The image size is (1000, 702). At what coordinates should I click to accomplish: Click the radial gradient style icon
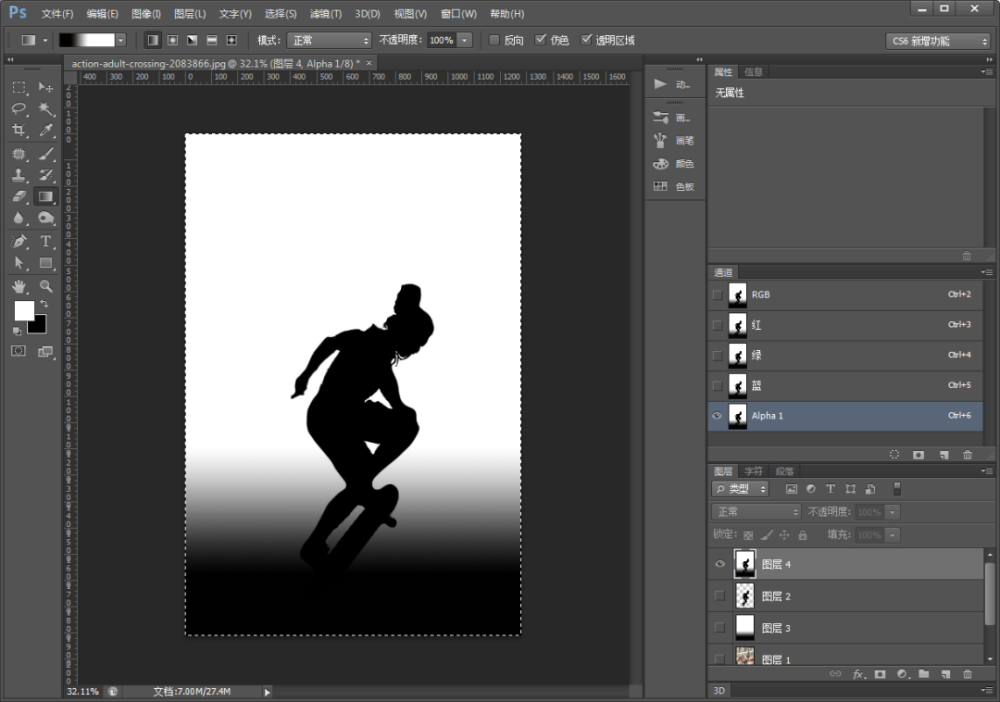(x=172, y=40)
